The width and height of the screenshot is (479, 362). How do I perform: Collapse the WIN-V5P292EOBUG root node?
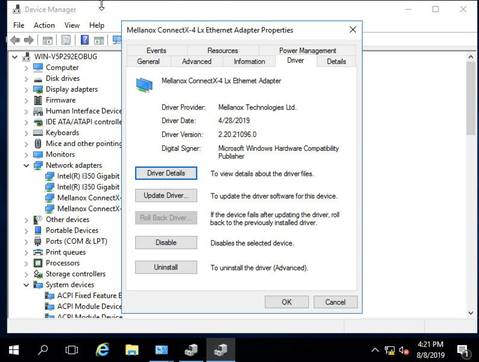click(15, 57)
